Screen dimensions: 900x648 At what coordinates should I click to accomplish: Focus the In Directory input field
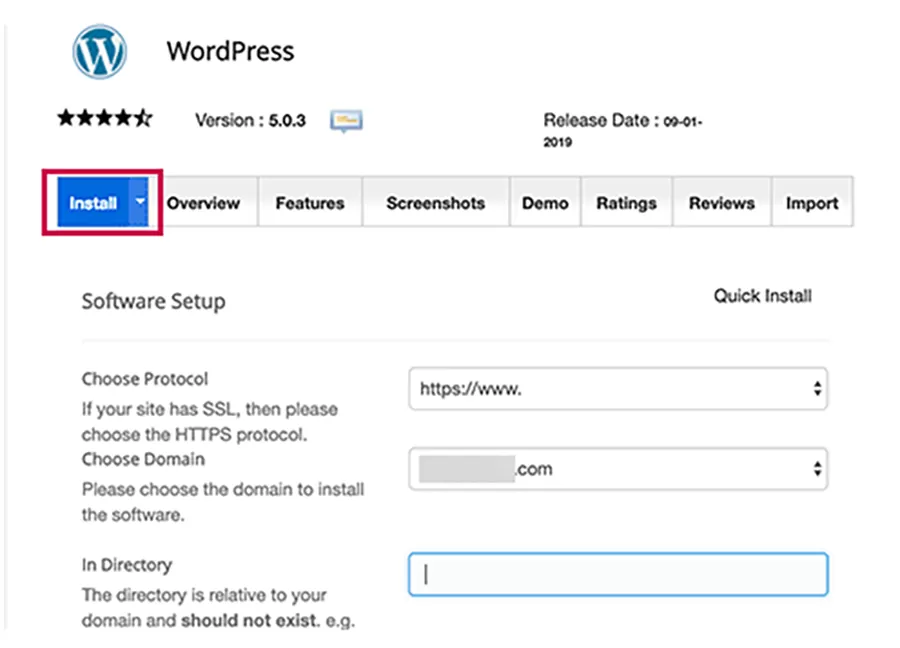[618, 574]
